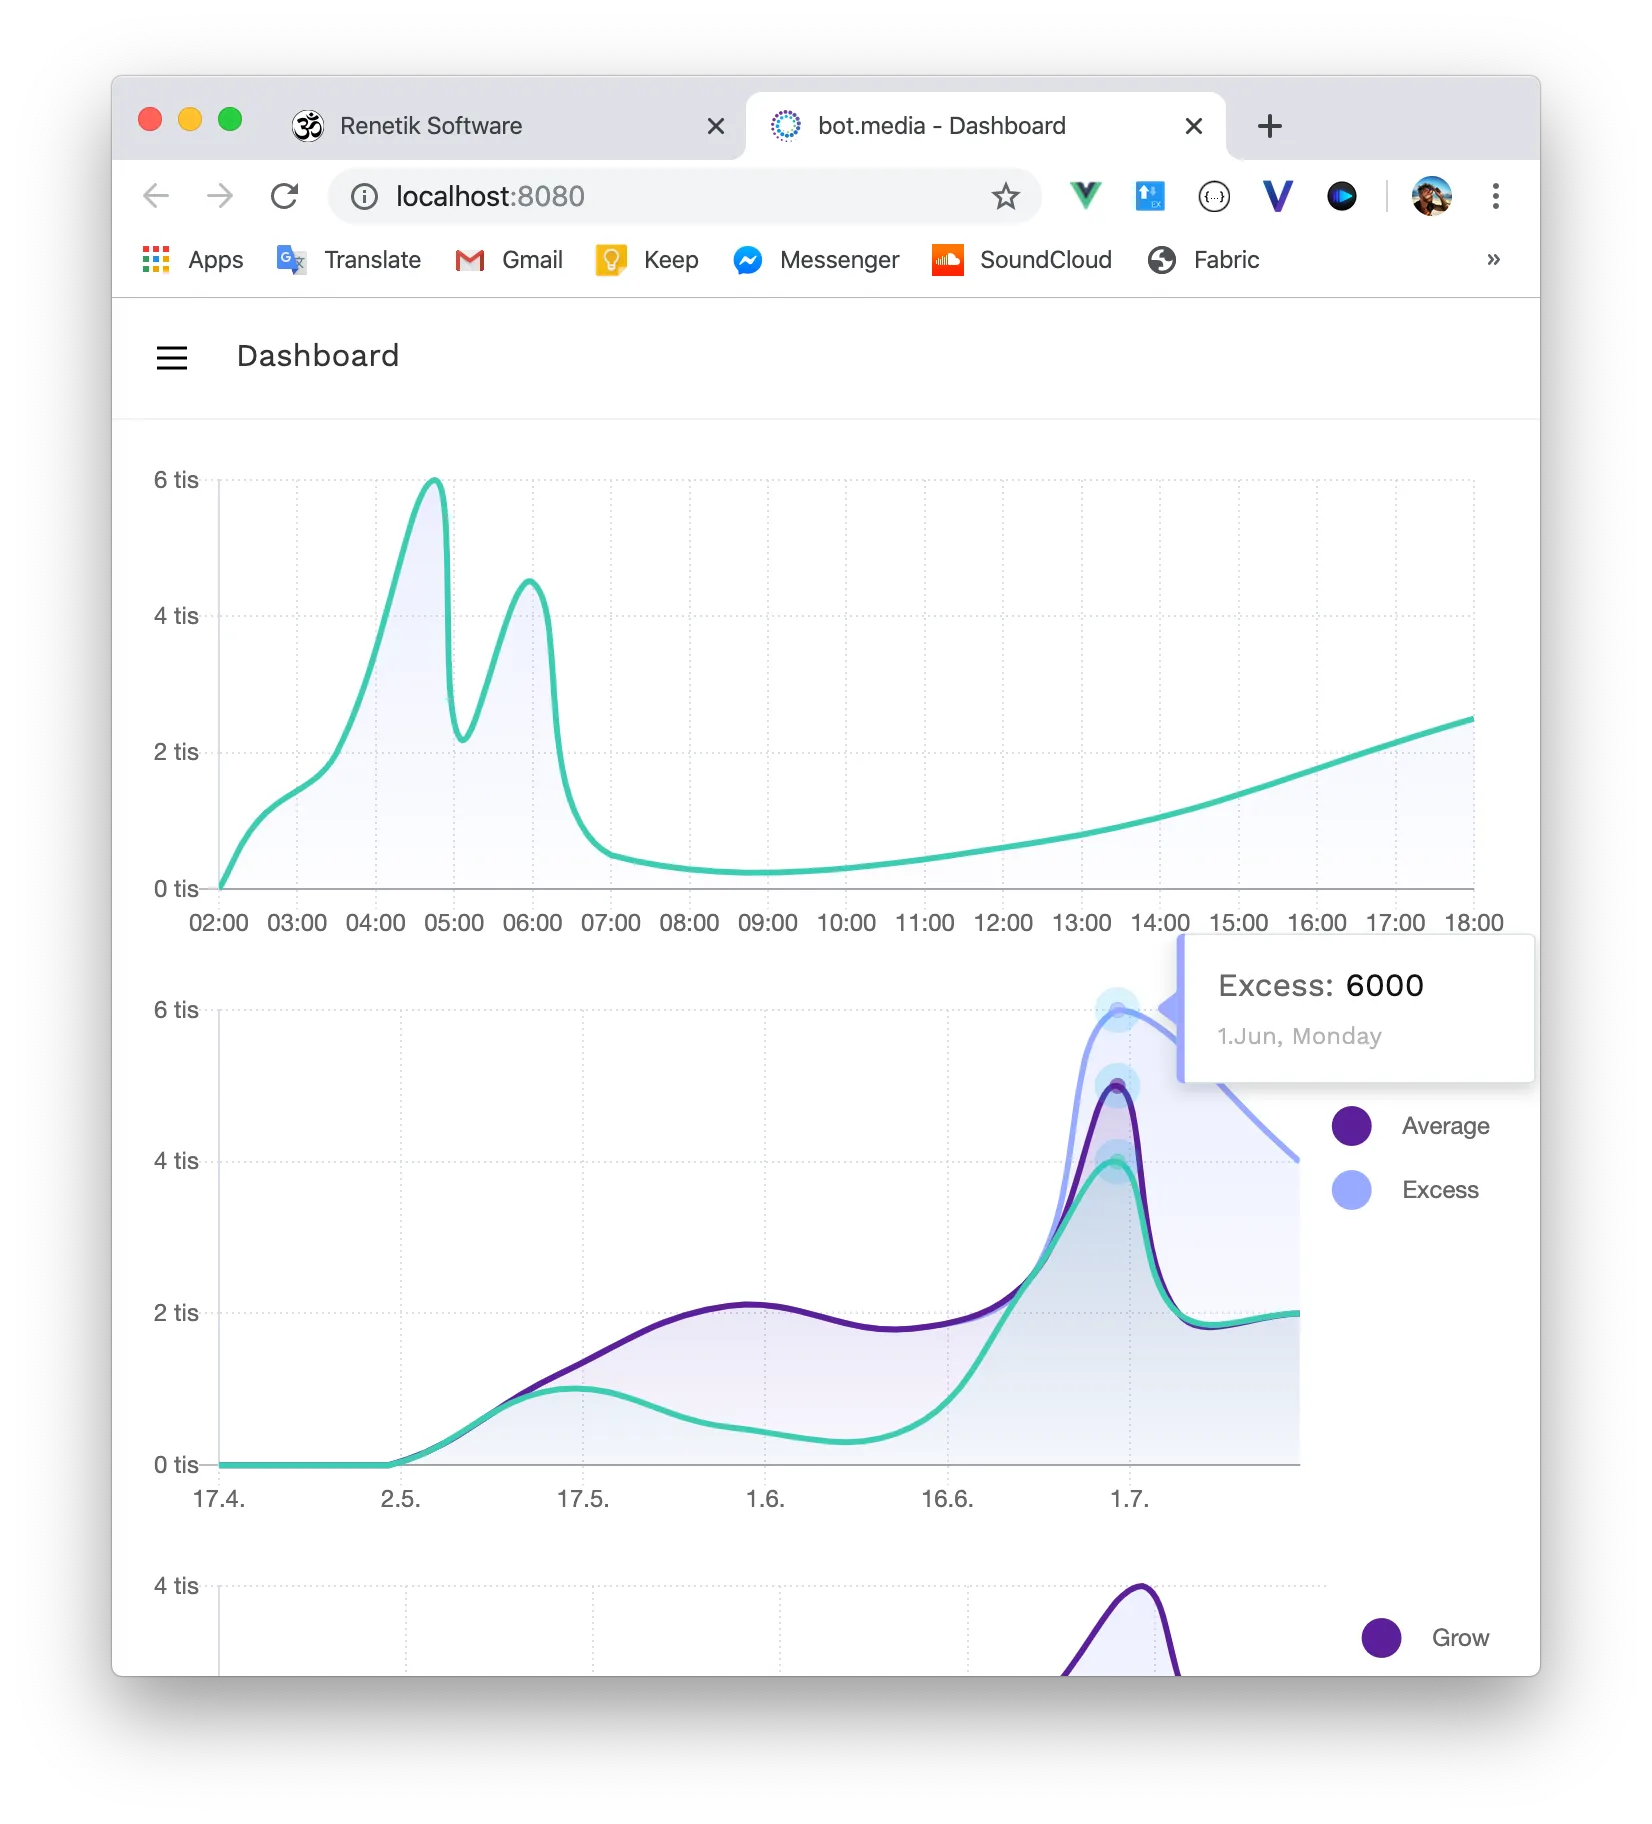The width and height of the screenshot is (1652, 1824).
Task: Open the blue upload arrow extension icon
Action: (1150, 196)
